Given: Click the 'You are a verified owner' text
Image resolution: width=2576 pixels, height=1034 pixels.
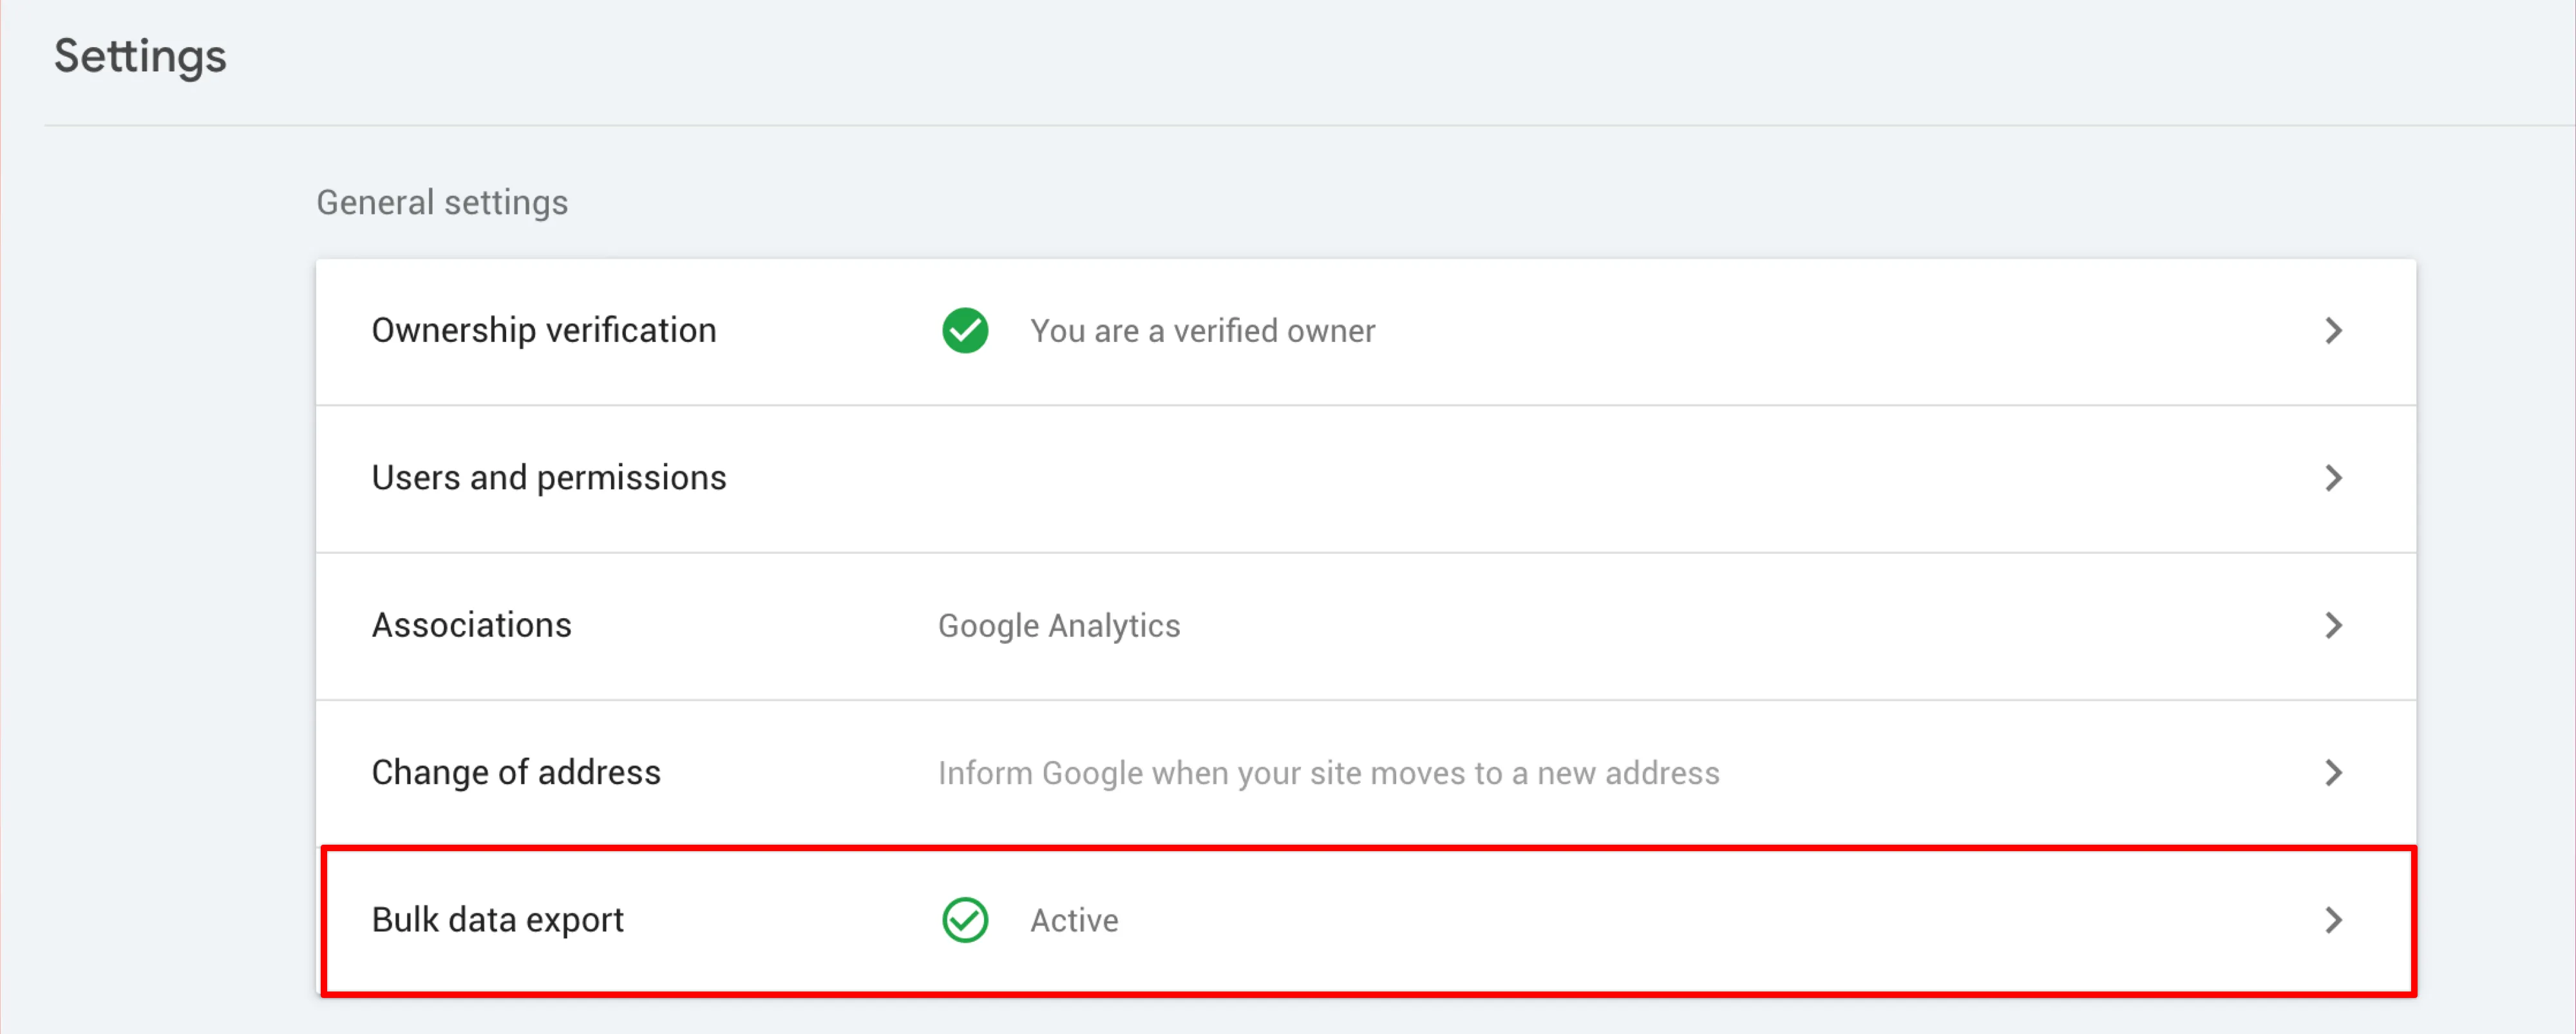Looking at the screenshot, I should (1202, 331).
